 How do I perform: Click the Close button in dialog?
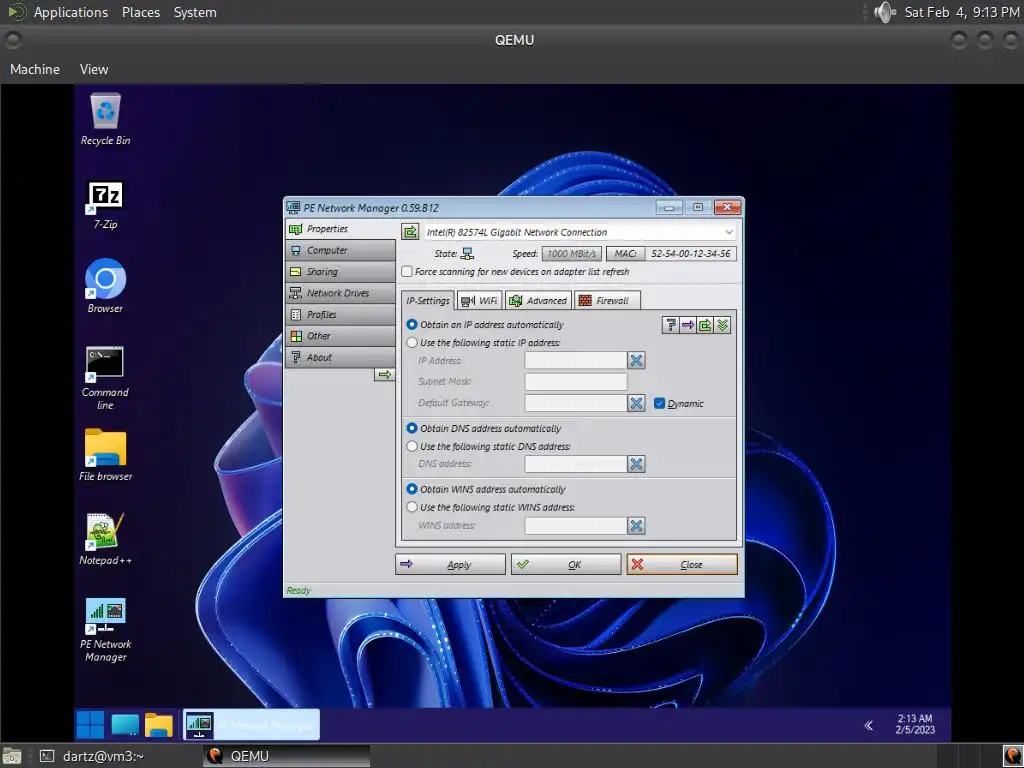click(682, 564)
